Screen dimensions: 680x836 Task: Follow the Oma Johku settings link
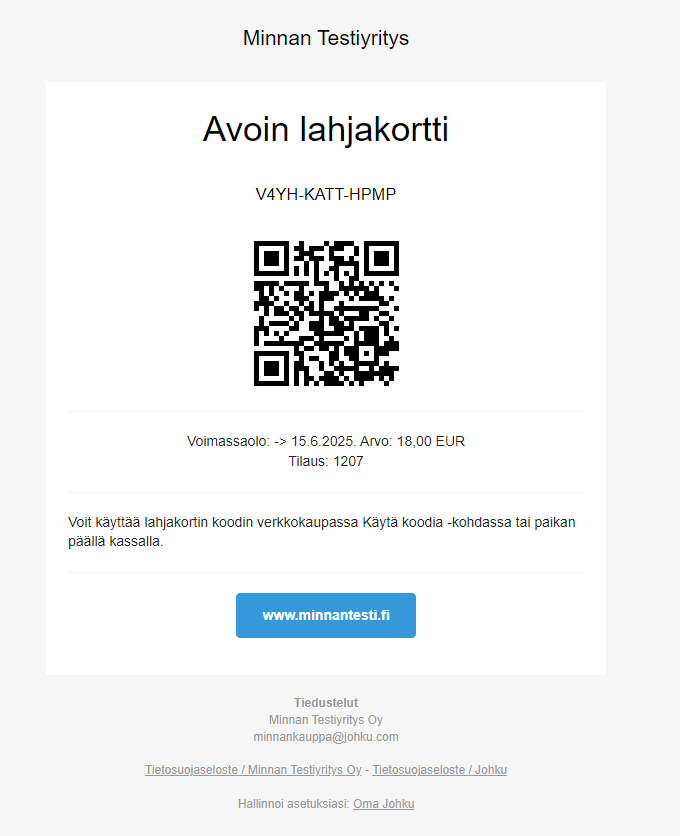tap(383, 803)
